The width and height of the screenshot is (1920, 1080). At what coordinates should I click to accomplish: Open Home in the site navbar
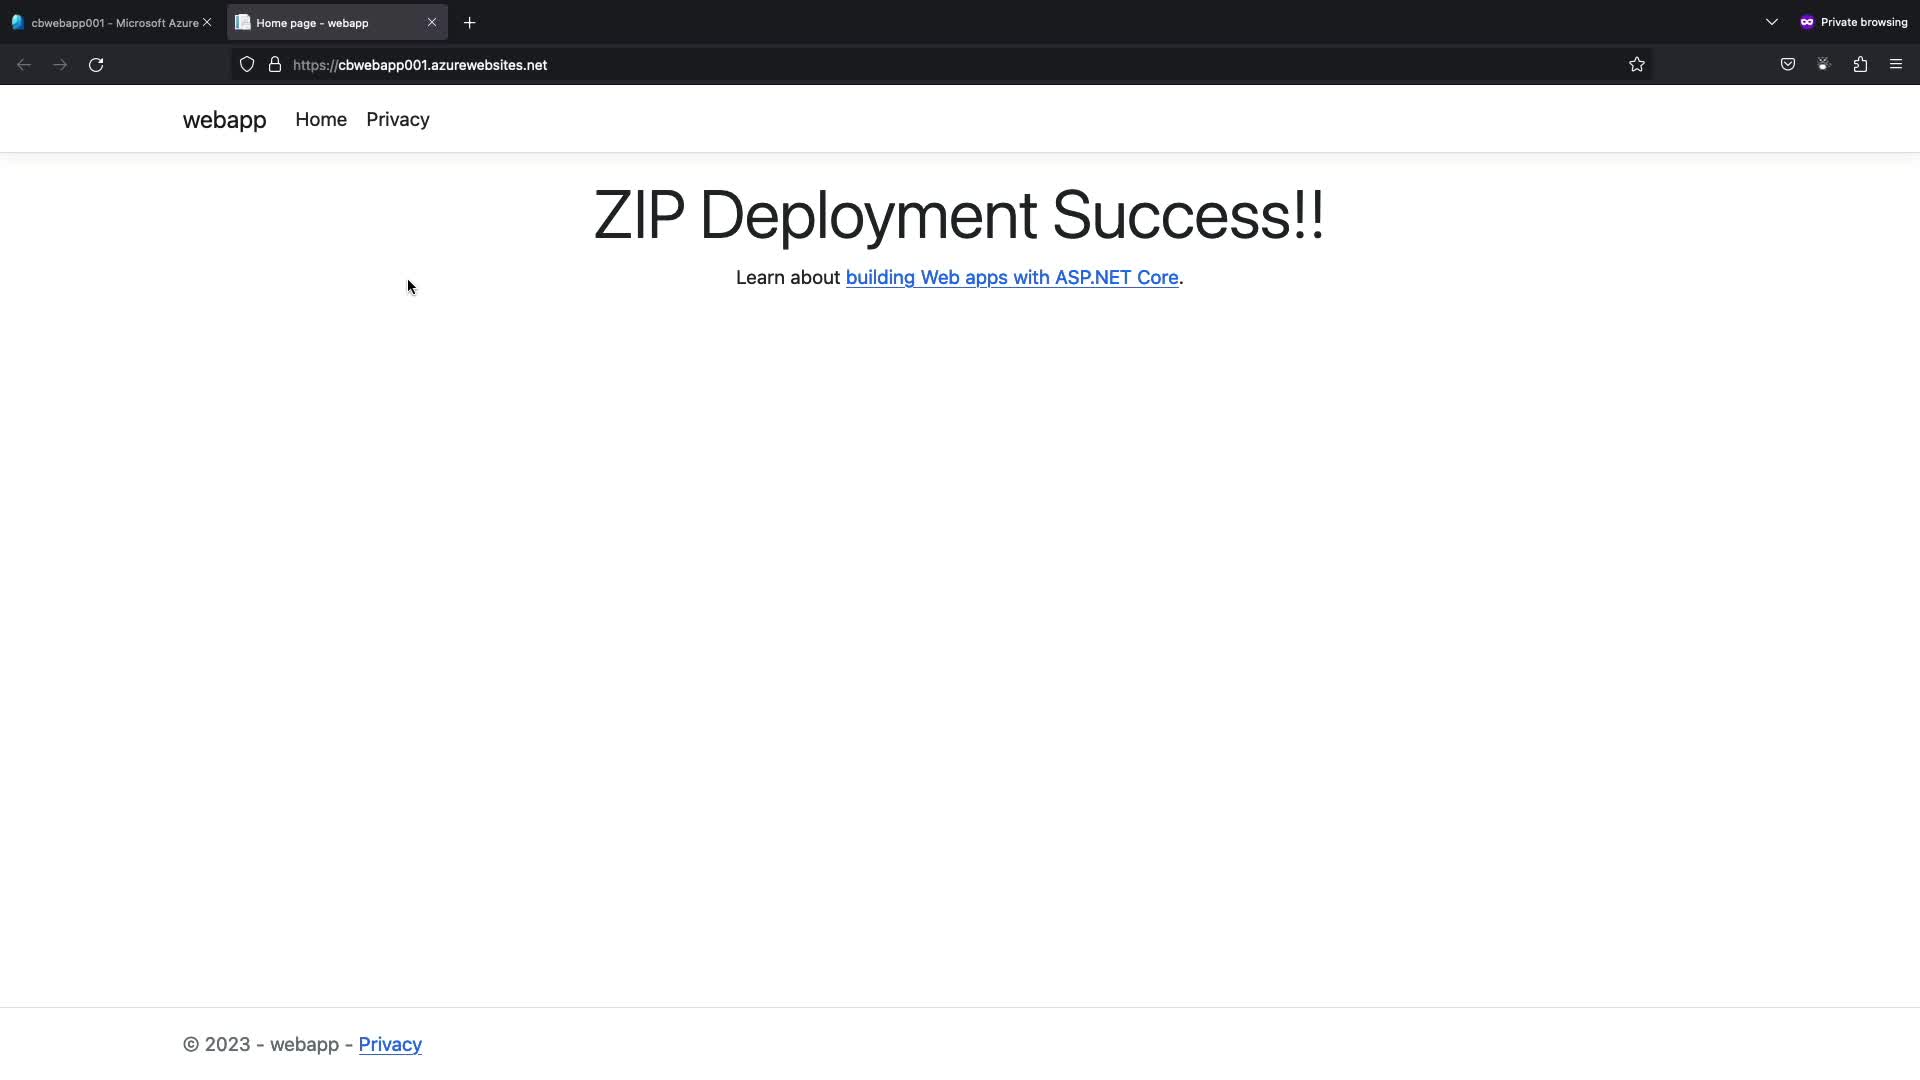click(321, 120)
